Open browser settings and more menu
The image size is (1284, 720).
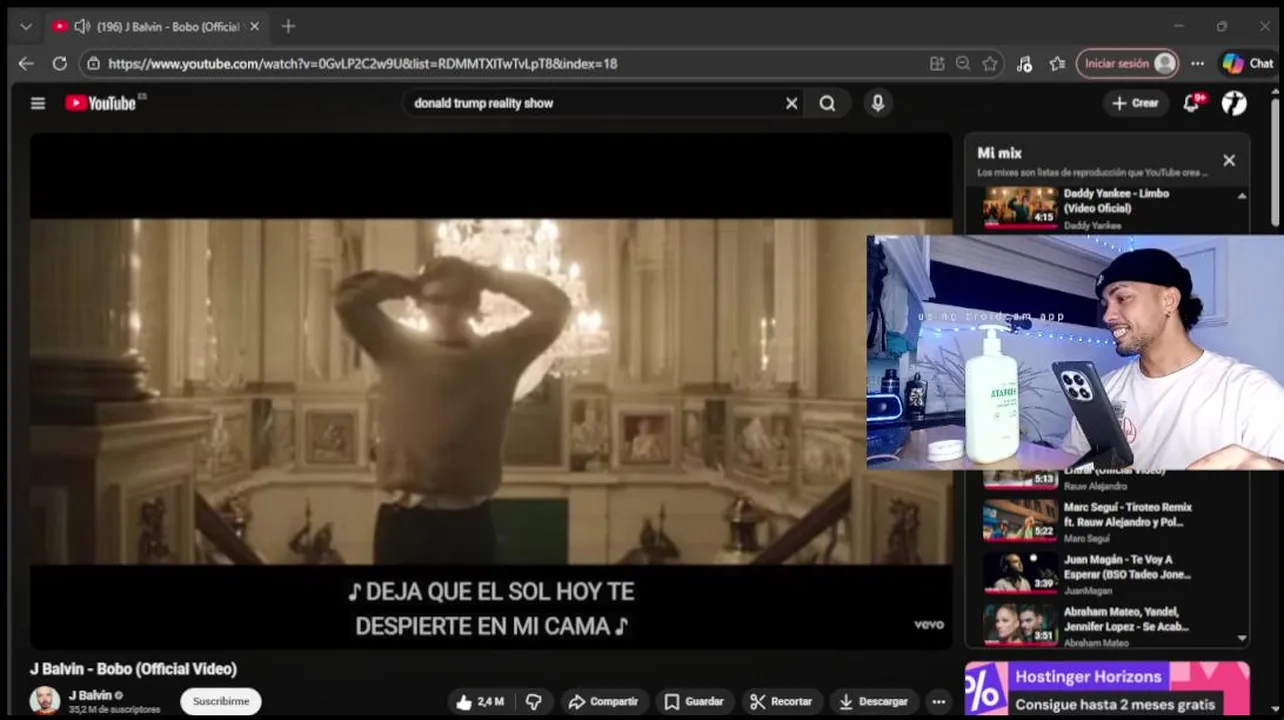pyautogui.click(x=1197, y=63)
